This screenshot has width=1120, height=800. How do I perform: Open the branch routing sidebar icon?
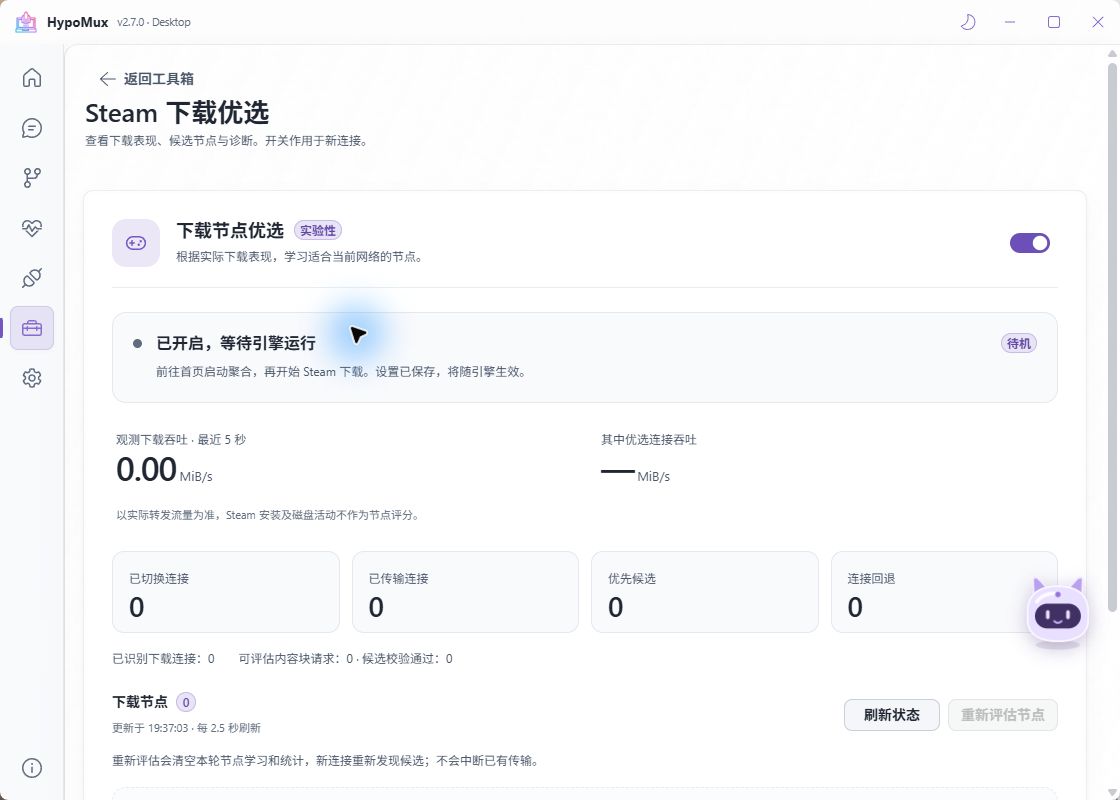coord(31,178)
